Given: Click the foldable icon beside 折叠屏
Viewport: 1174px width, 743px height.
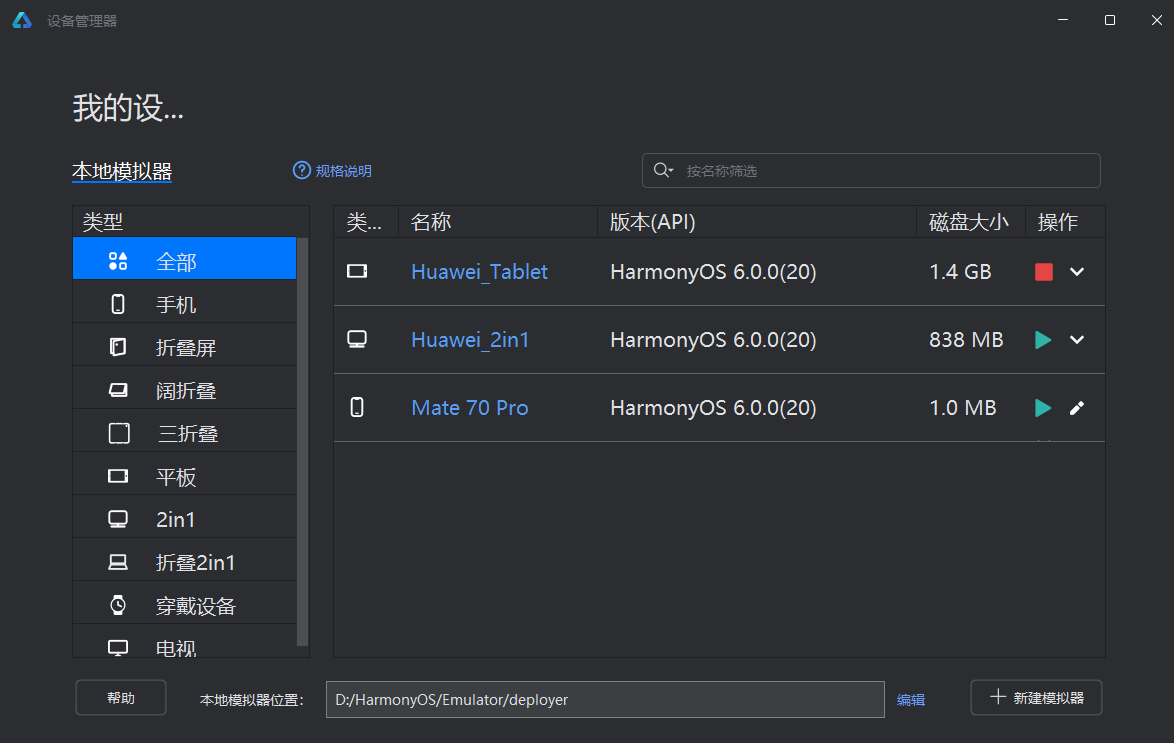Looking at the screenshot, I should coord(118,347).
